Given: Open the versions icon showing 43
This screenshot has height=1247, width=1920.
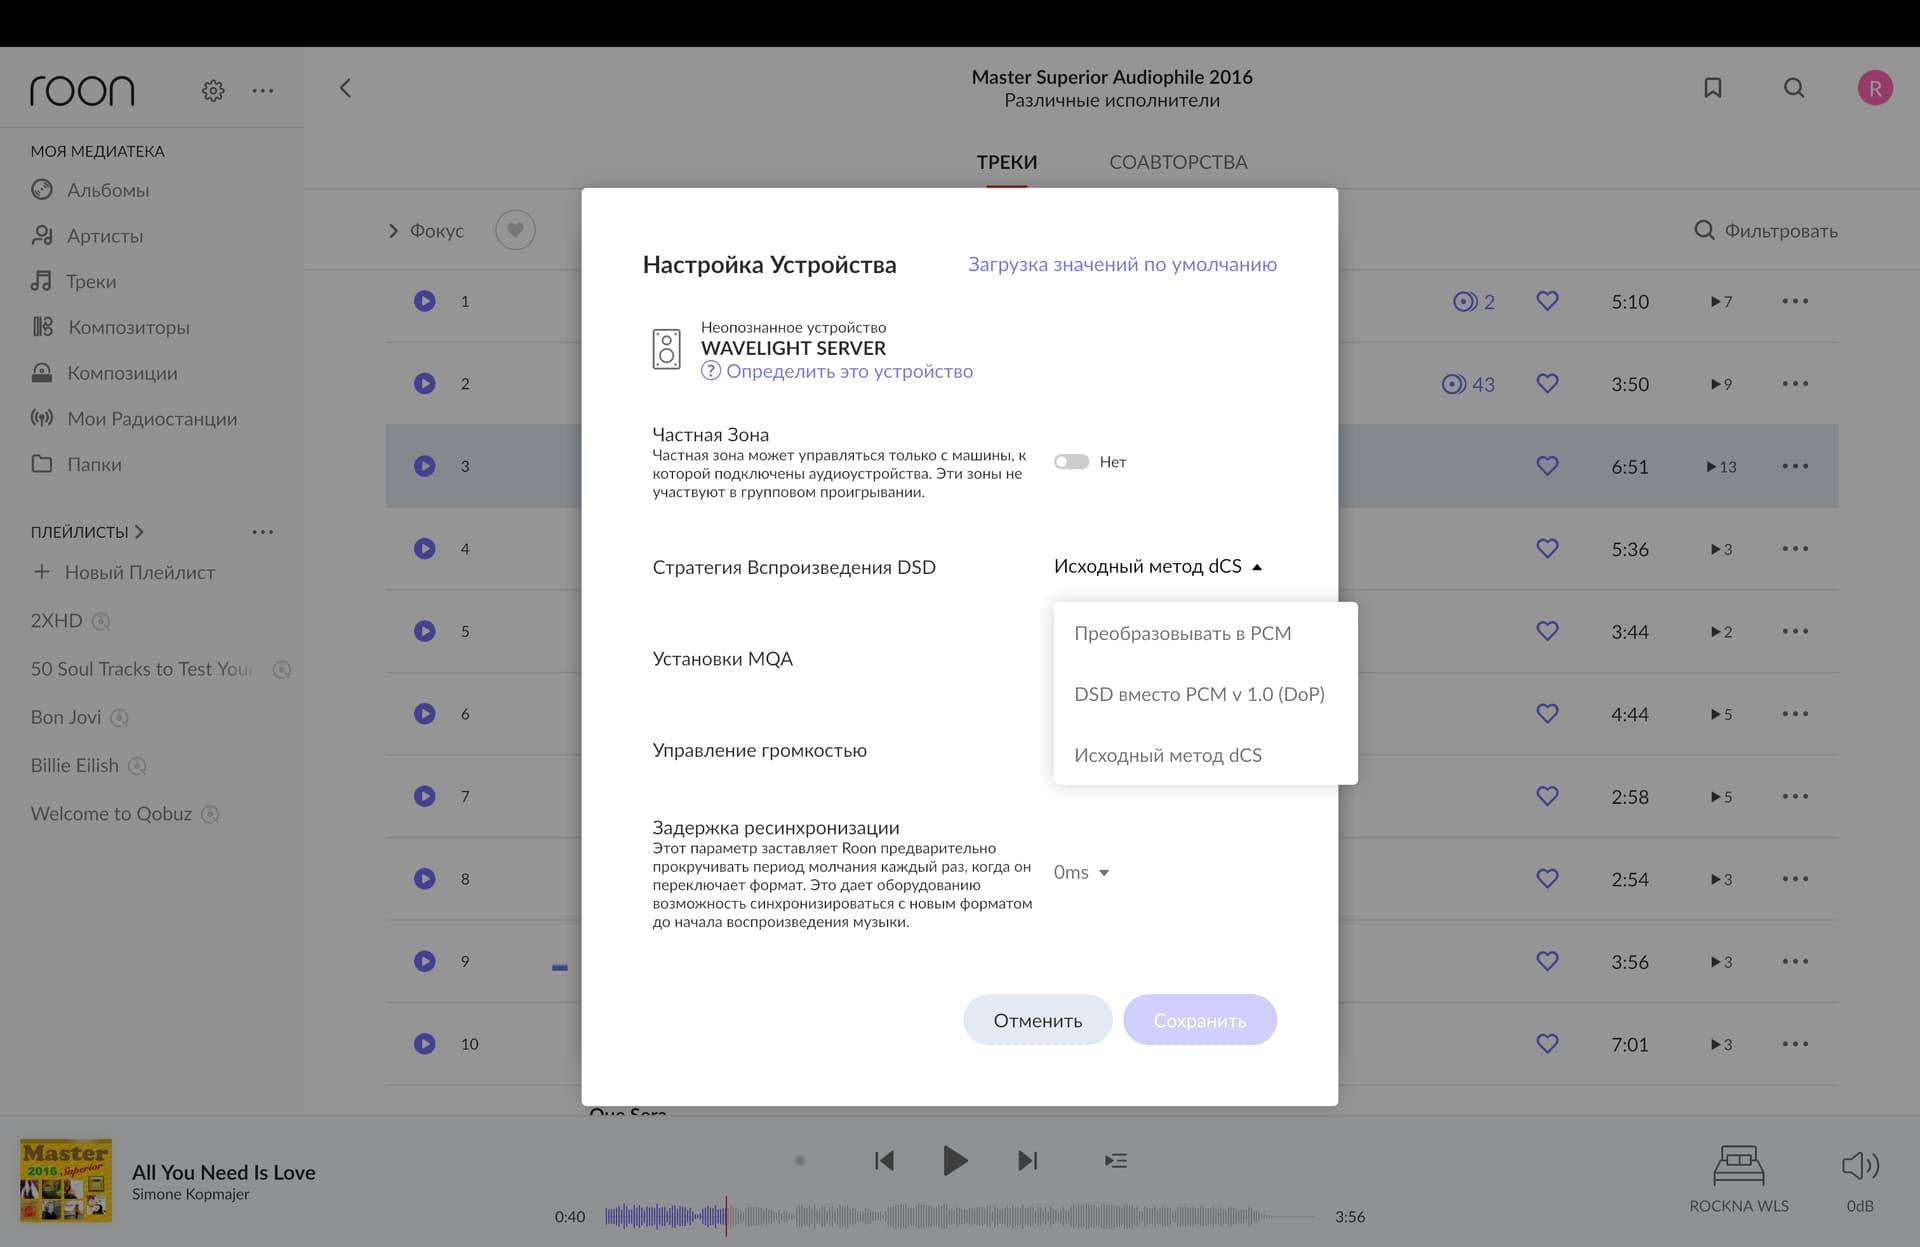Looking at the screenshot, I should (x=1468, y=384).
